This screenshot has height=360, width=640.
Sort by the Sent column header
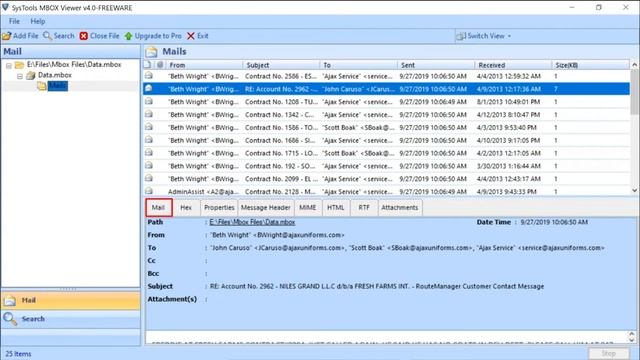point(436,65)
